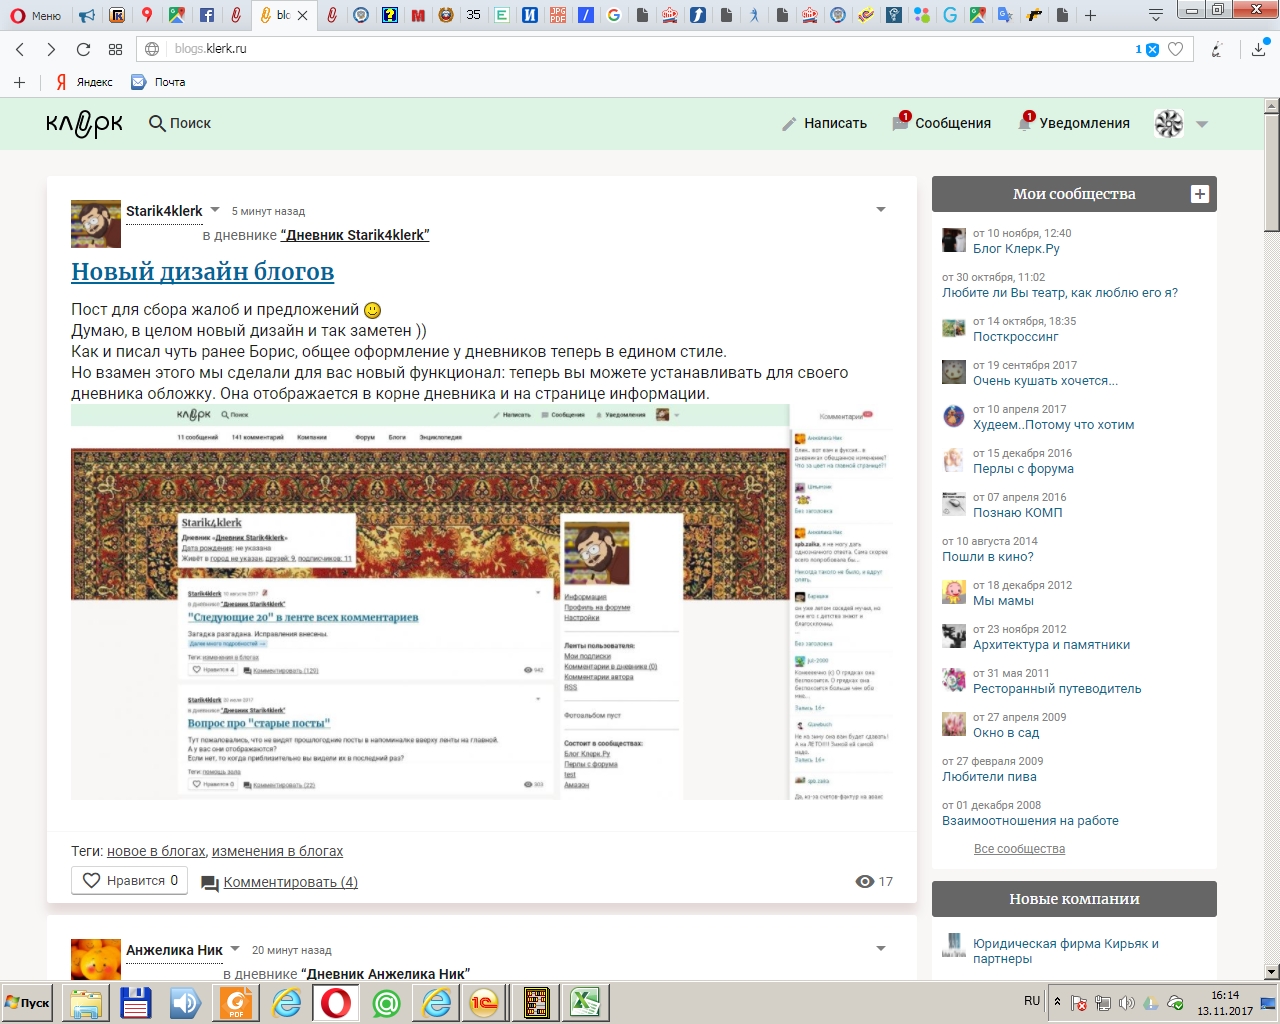Image resolution: width=1280 pixels, height=1024 pixels.
Task: Close the active blogs tab
Action: click(x=302, y=15)
